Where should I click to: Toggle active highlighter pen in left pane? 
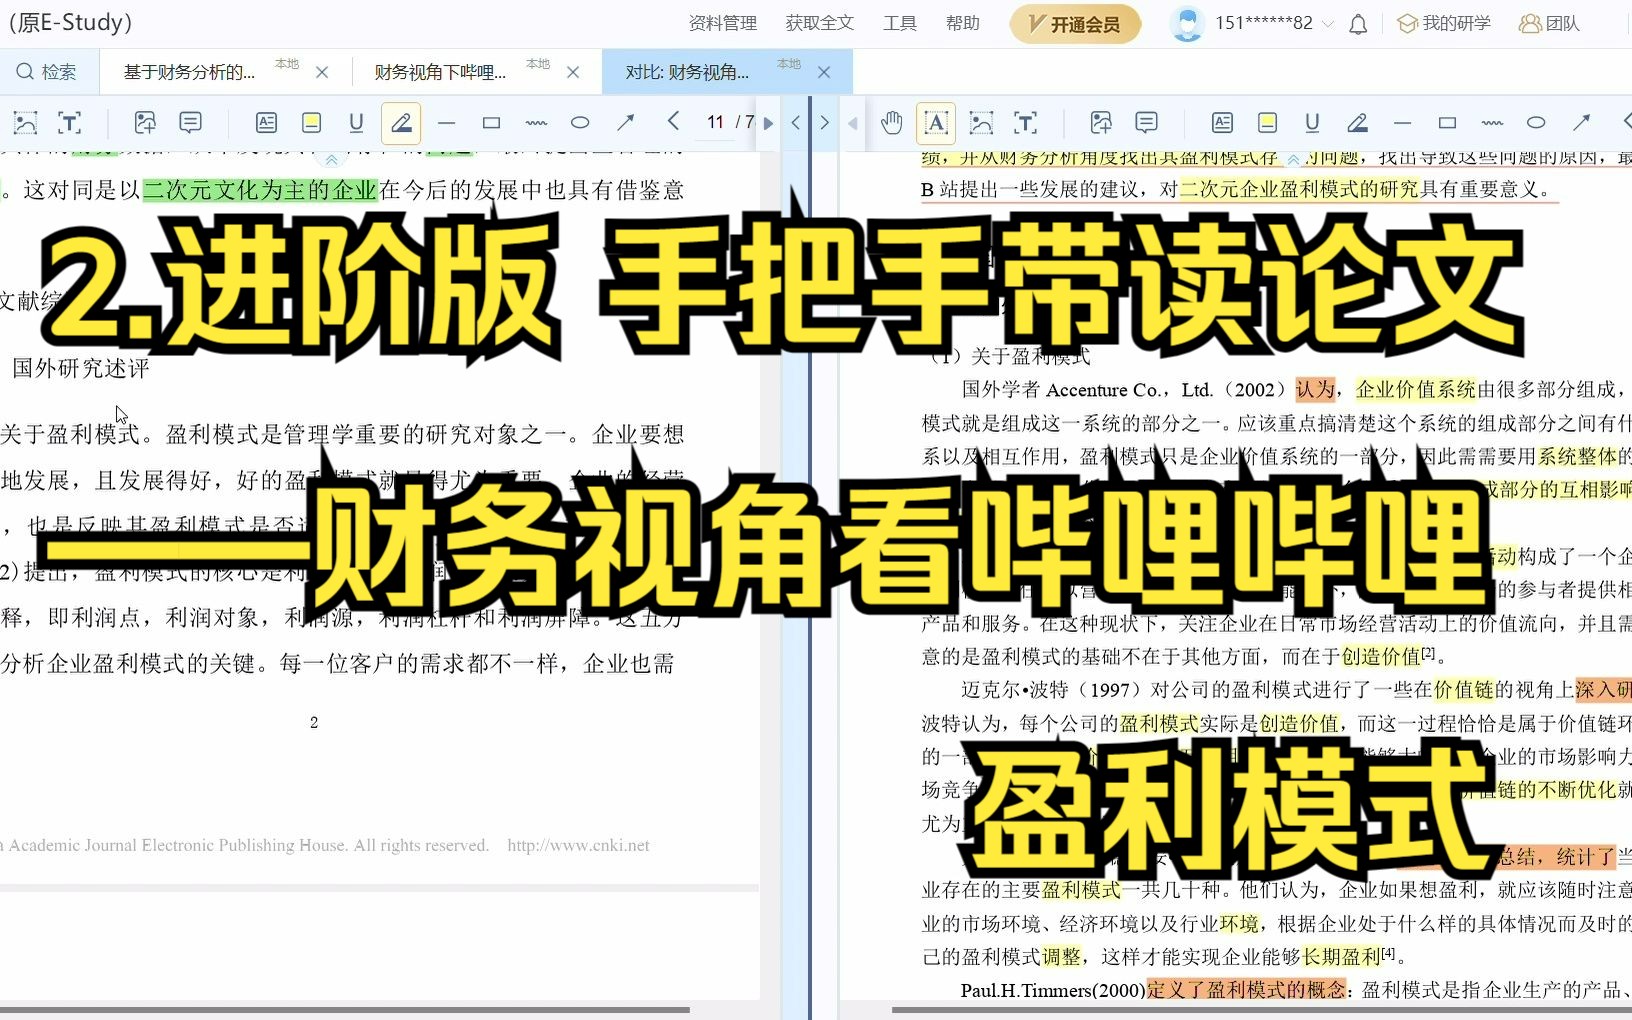tap(401, 123)
